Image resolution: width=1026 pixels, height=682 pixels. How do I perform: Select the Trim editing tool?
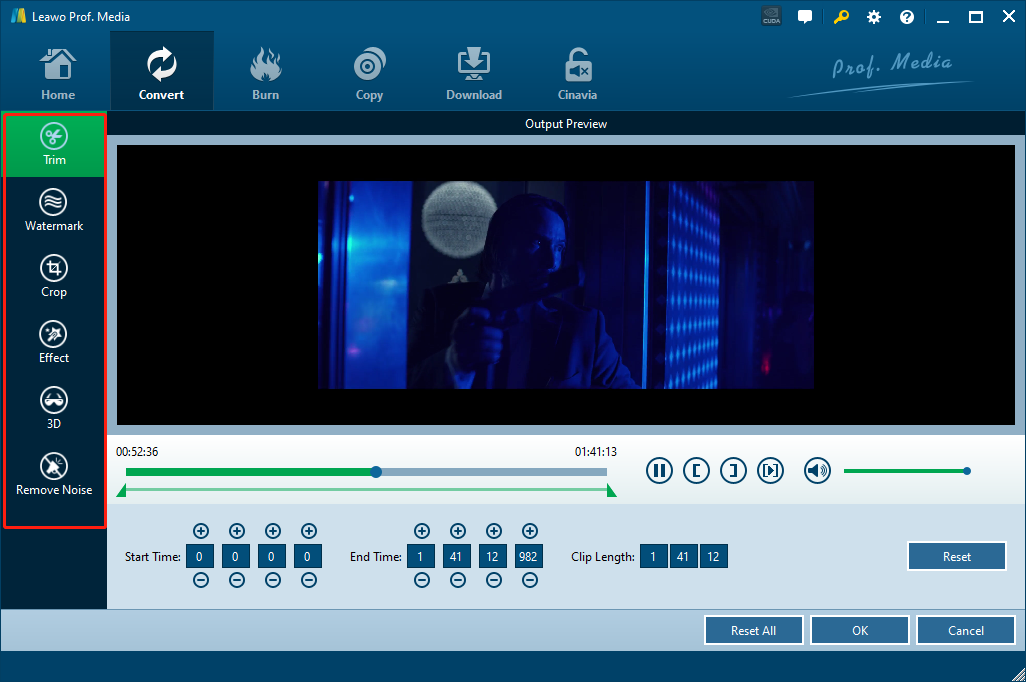[54, 146]
